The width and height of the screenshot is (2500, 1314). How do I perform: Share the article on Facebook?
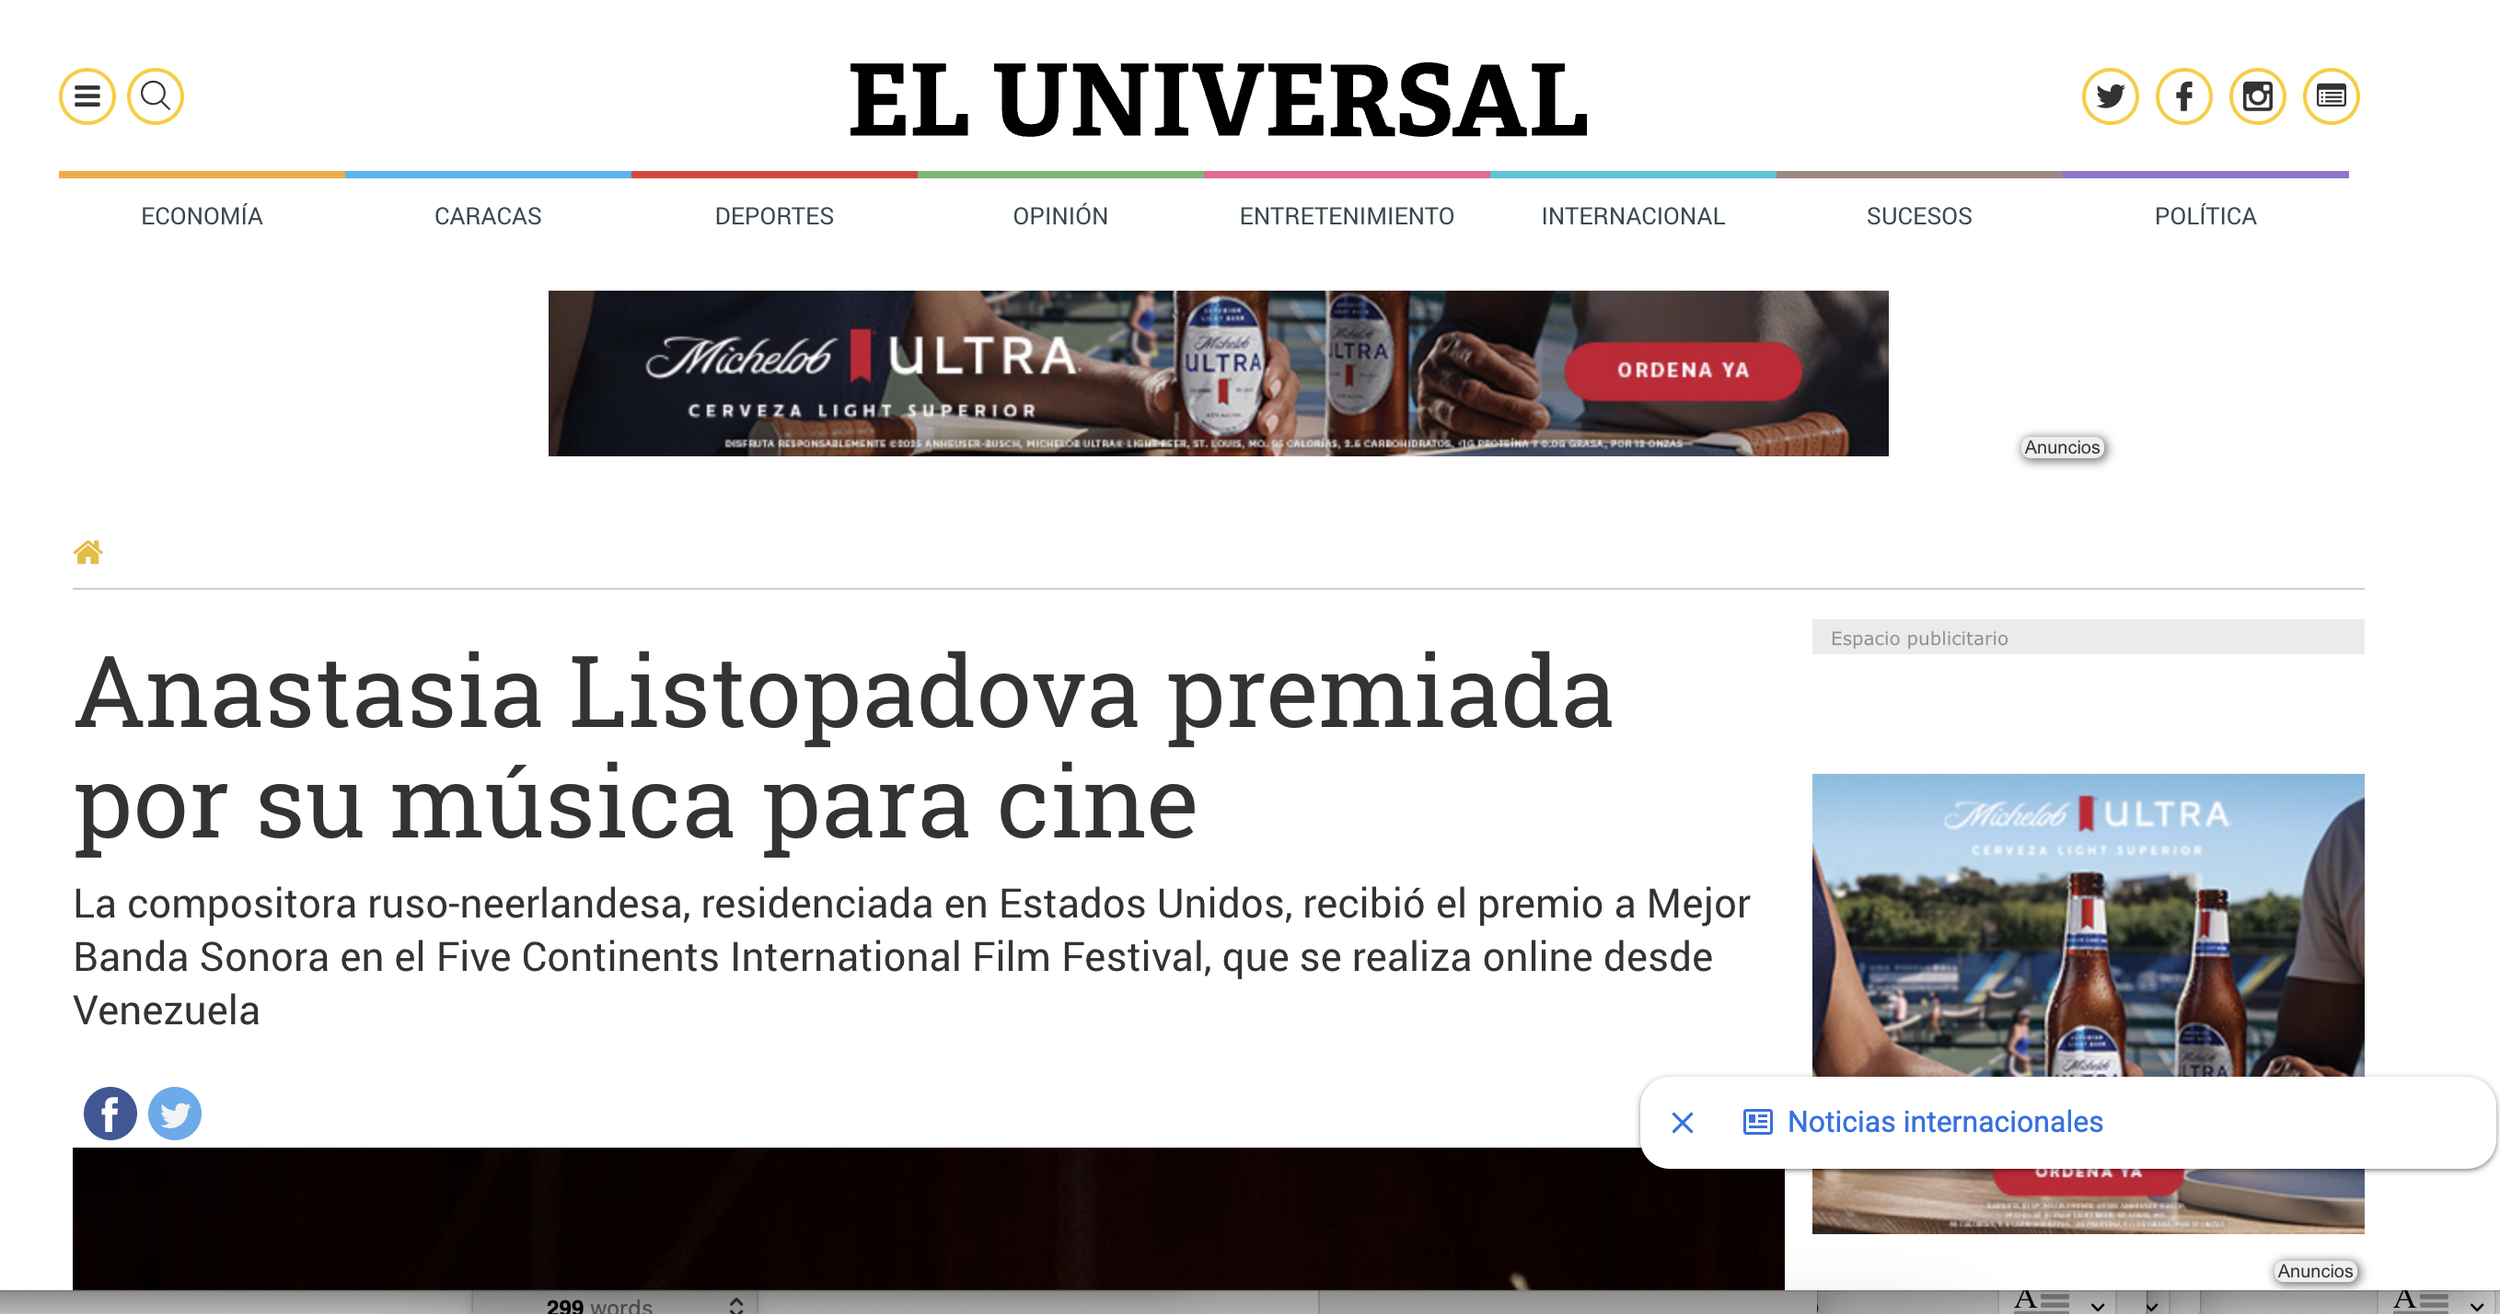tap(110, 1113)
